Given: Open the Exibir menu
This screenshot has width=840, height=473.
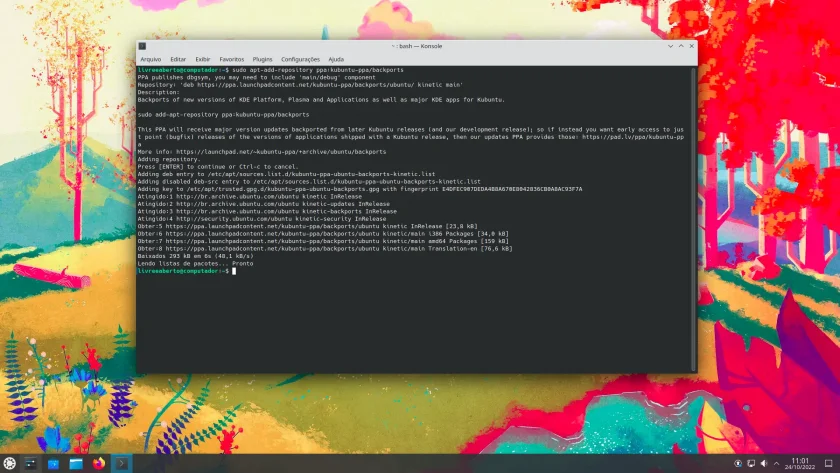Looking at the screenshot, I should (202, 59).
